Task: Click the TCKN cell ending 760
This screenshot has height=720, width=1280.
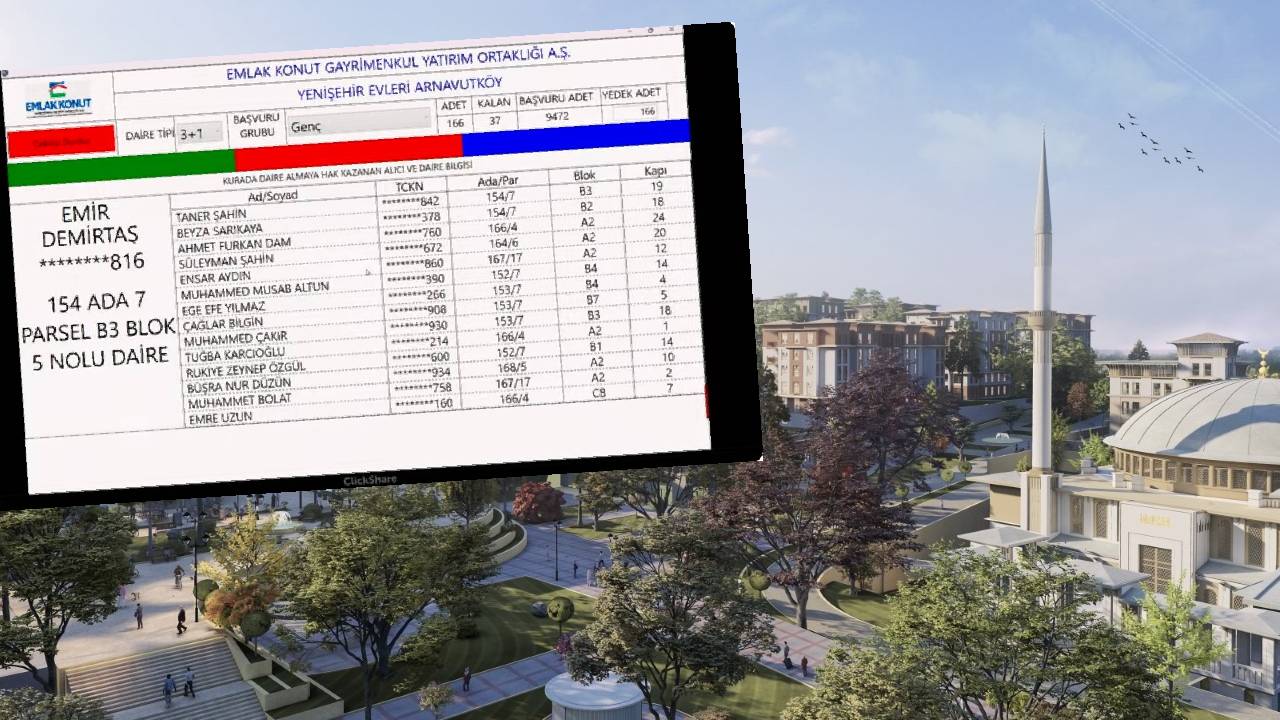Action: coord(412,233)
